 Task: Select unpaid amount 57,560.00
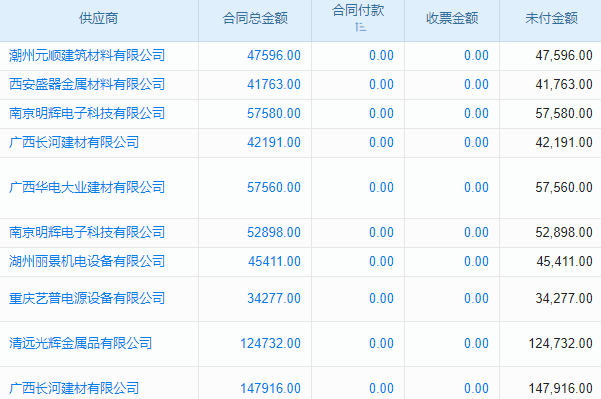564,187
